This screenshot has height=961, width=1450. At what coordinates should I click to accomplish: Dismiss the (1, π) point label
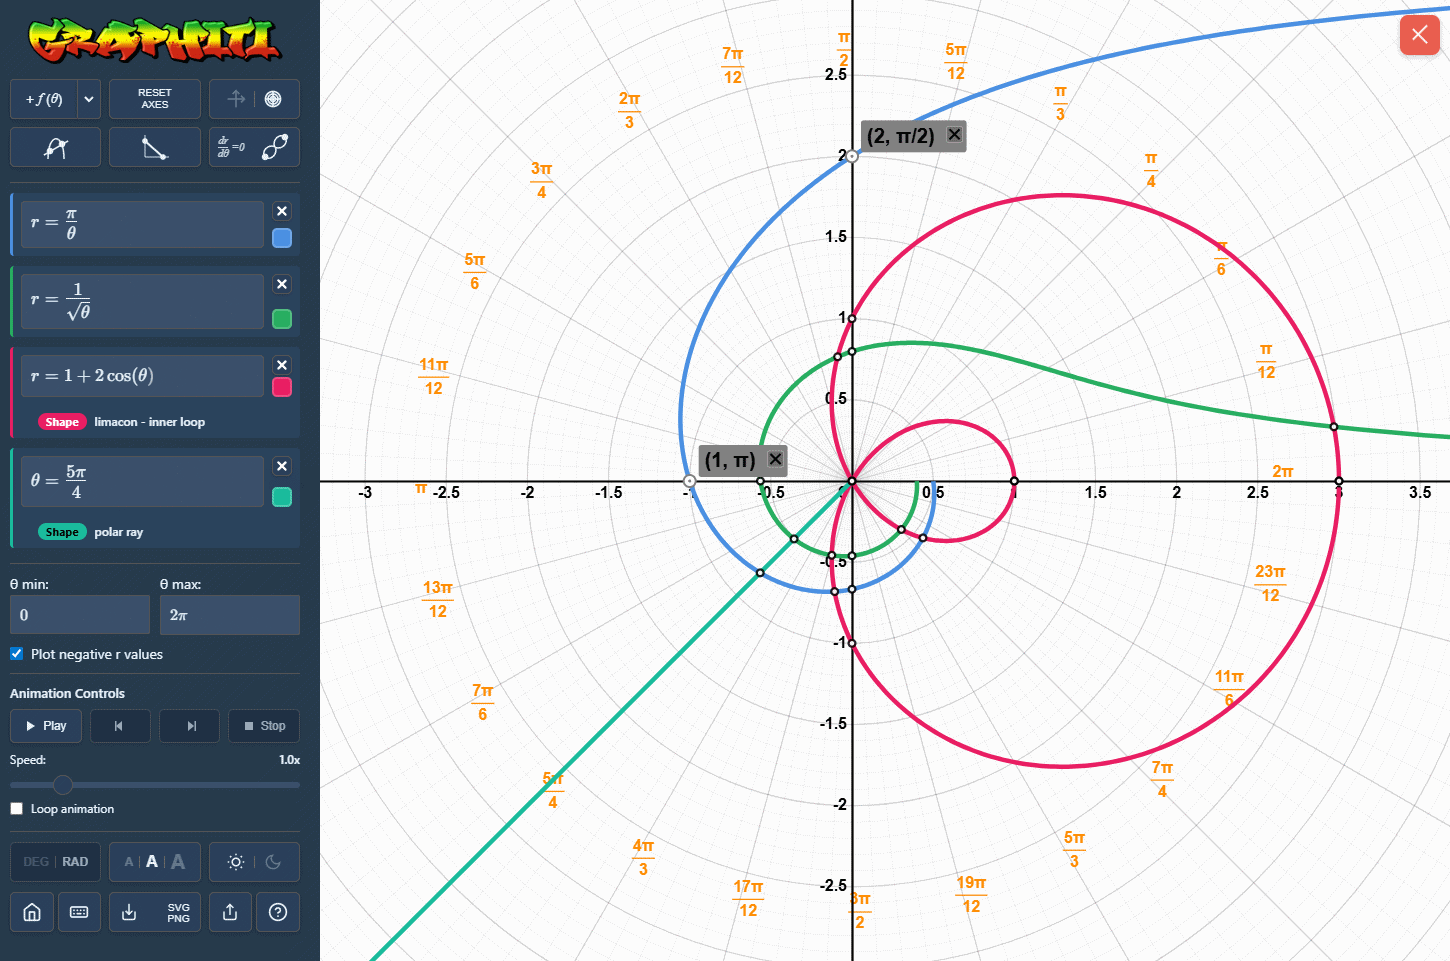[x=775, y=459]
